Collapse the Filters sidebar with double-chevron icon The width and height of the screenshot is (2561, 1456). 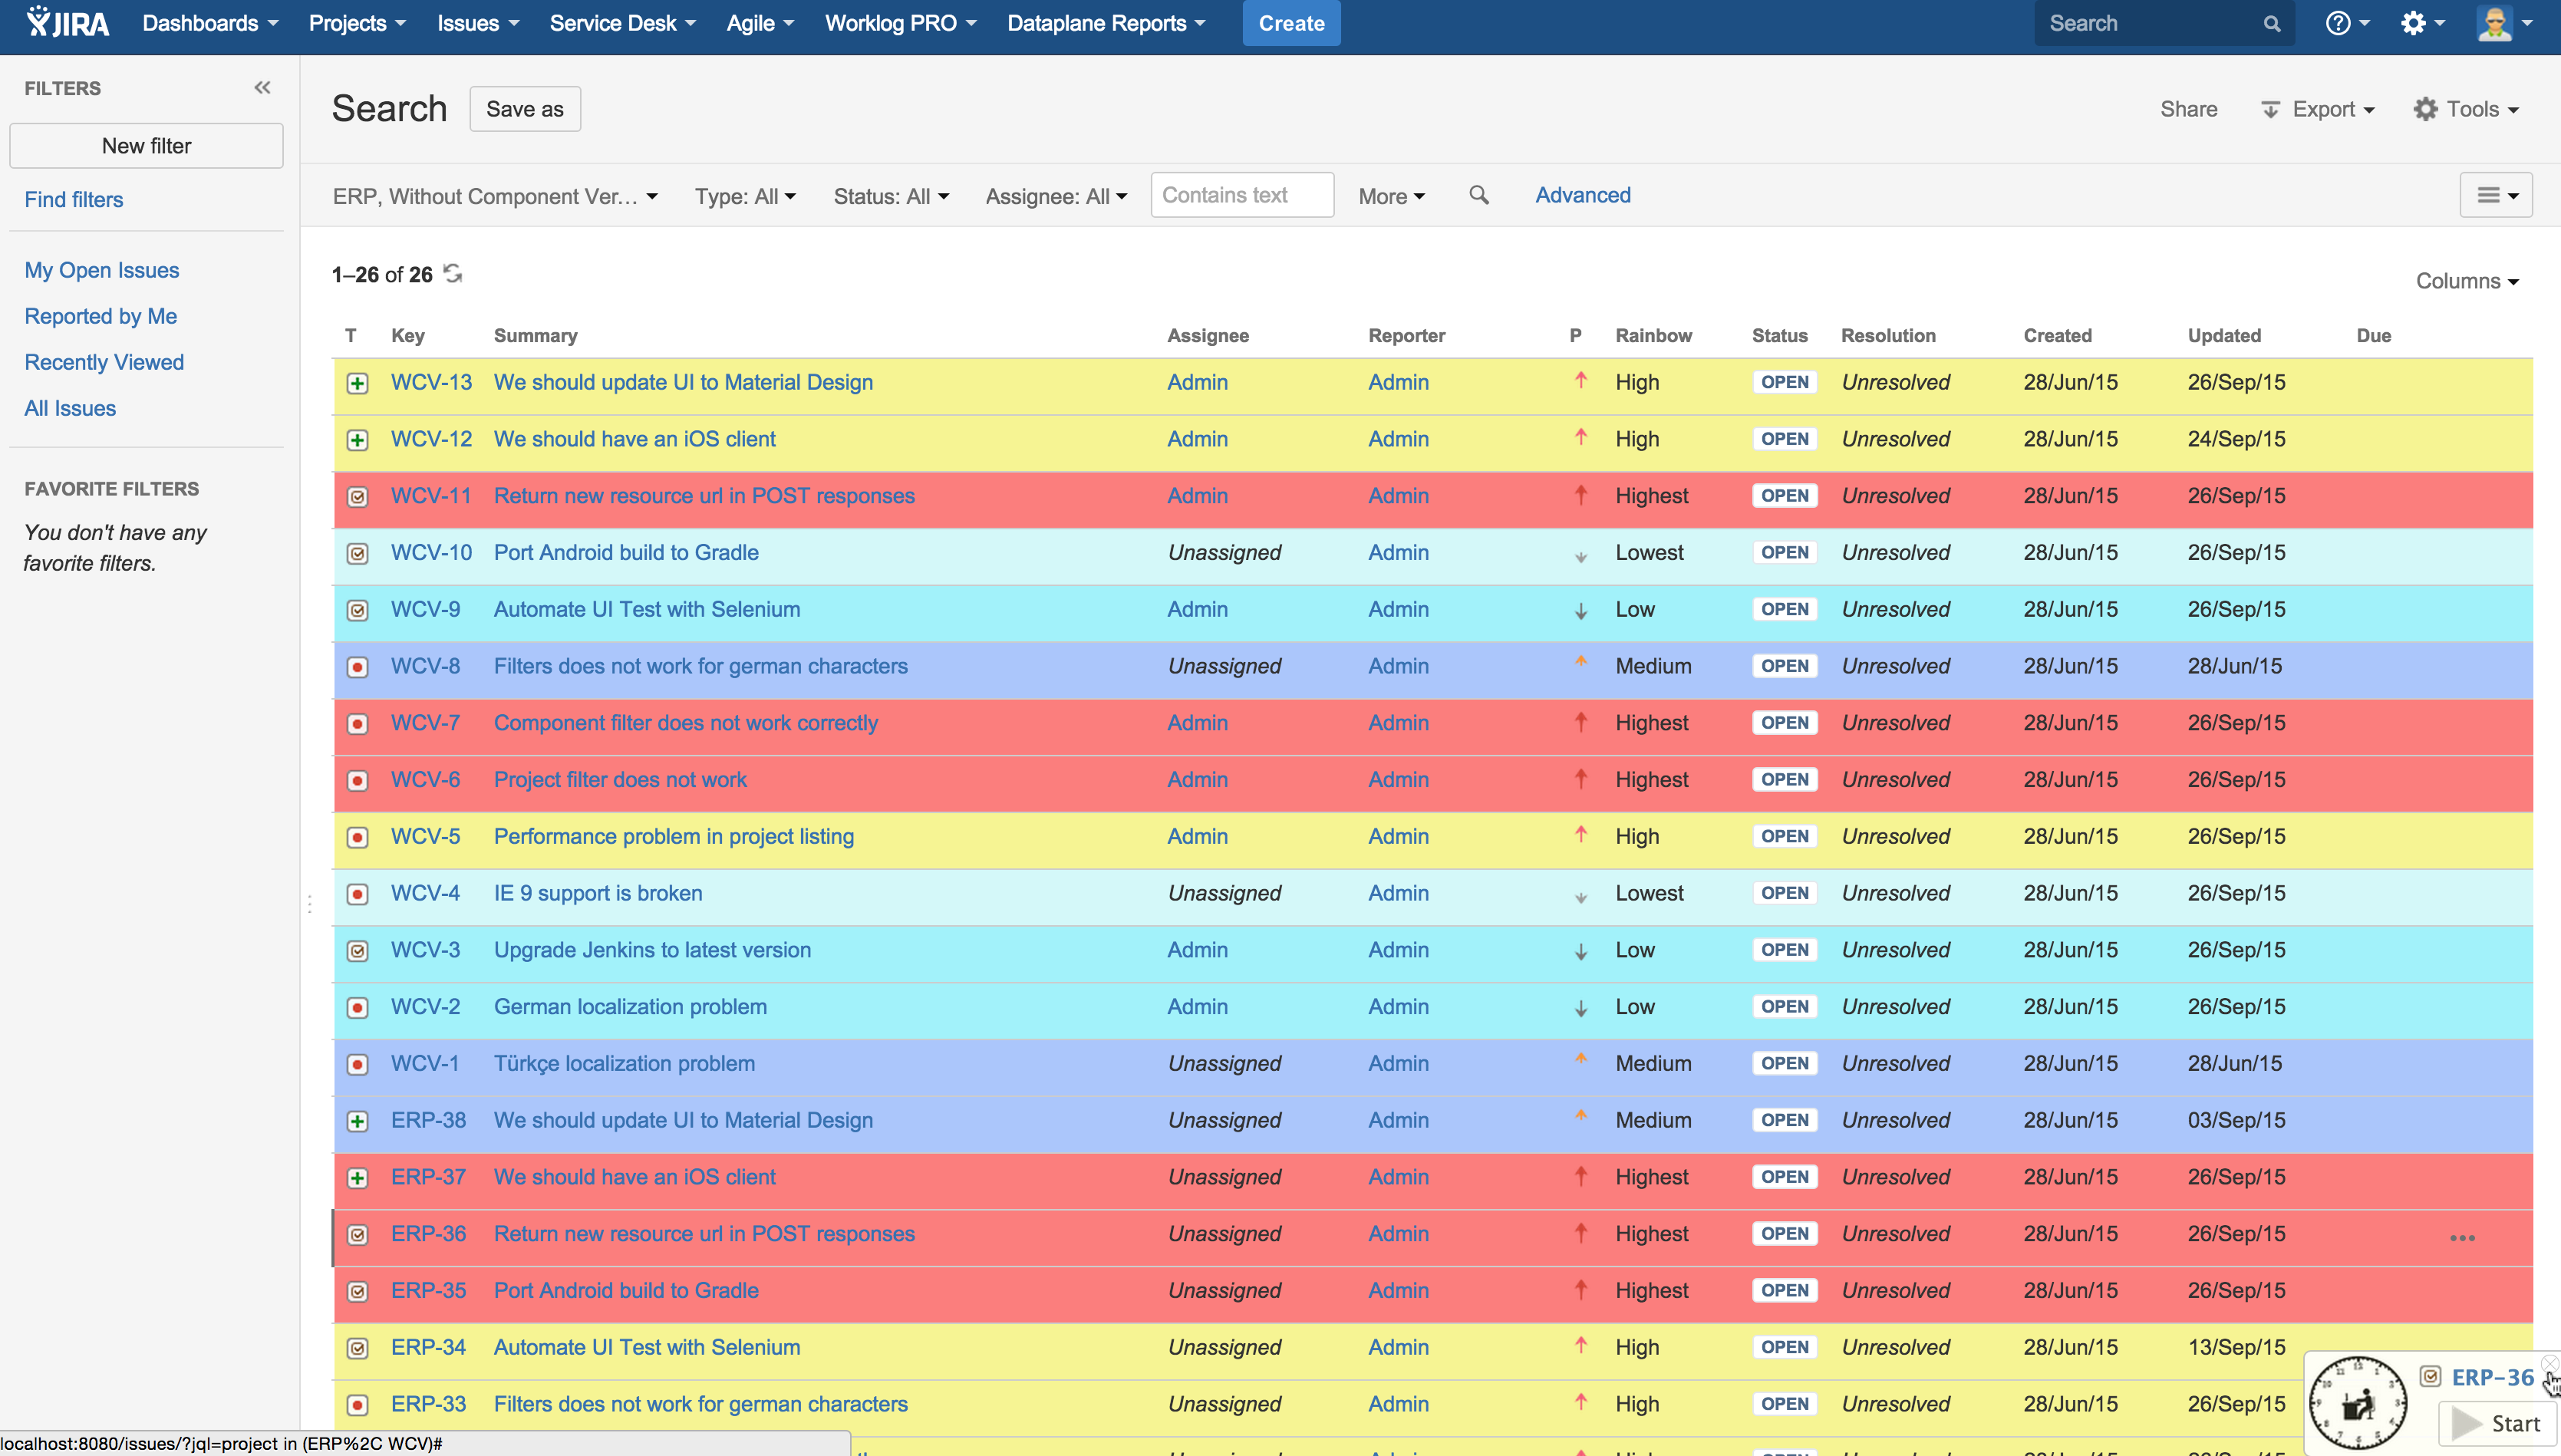(x=262, y=88)
